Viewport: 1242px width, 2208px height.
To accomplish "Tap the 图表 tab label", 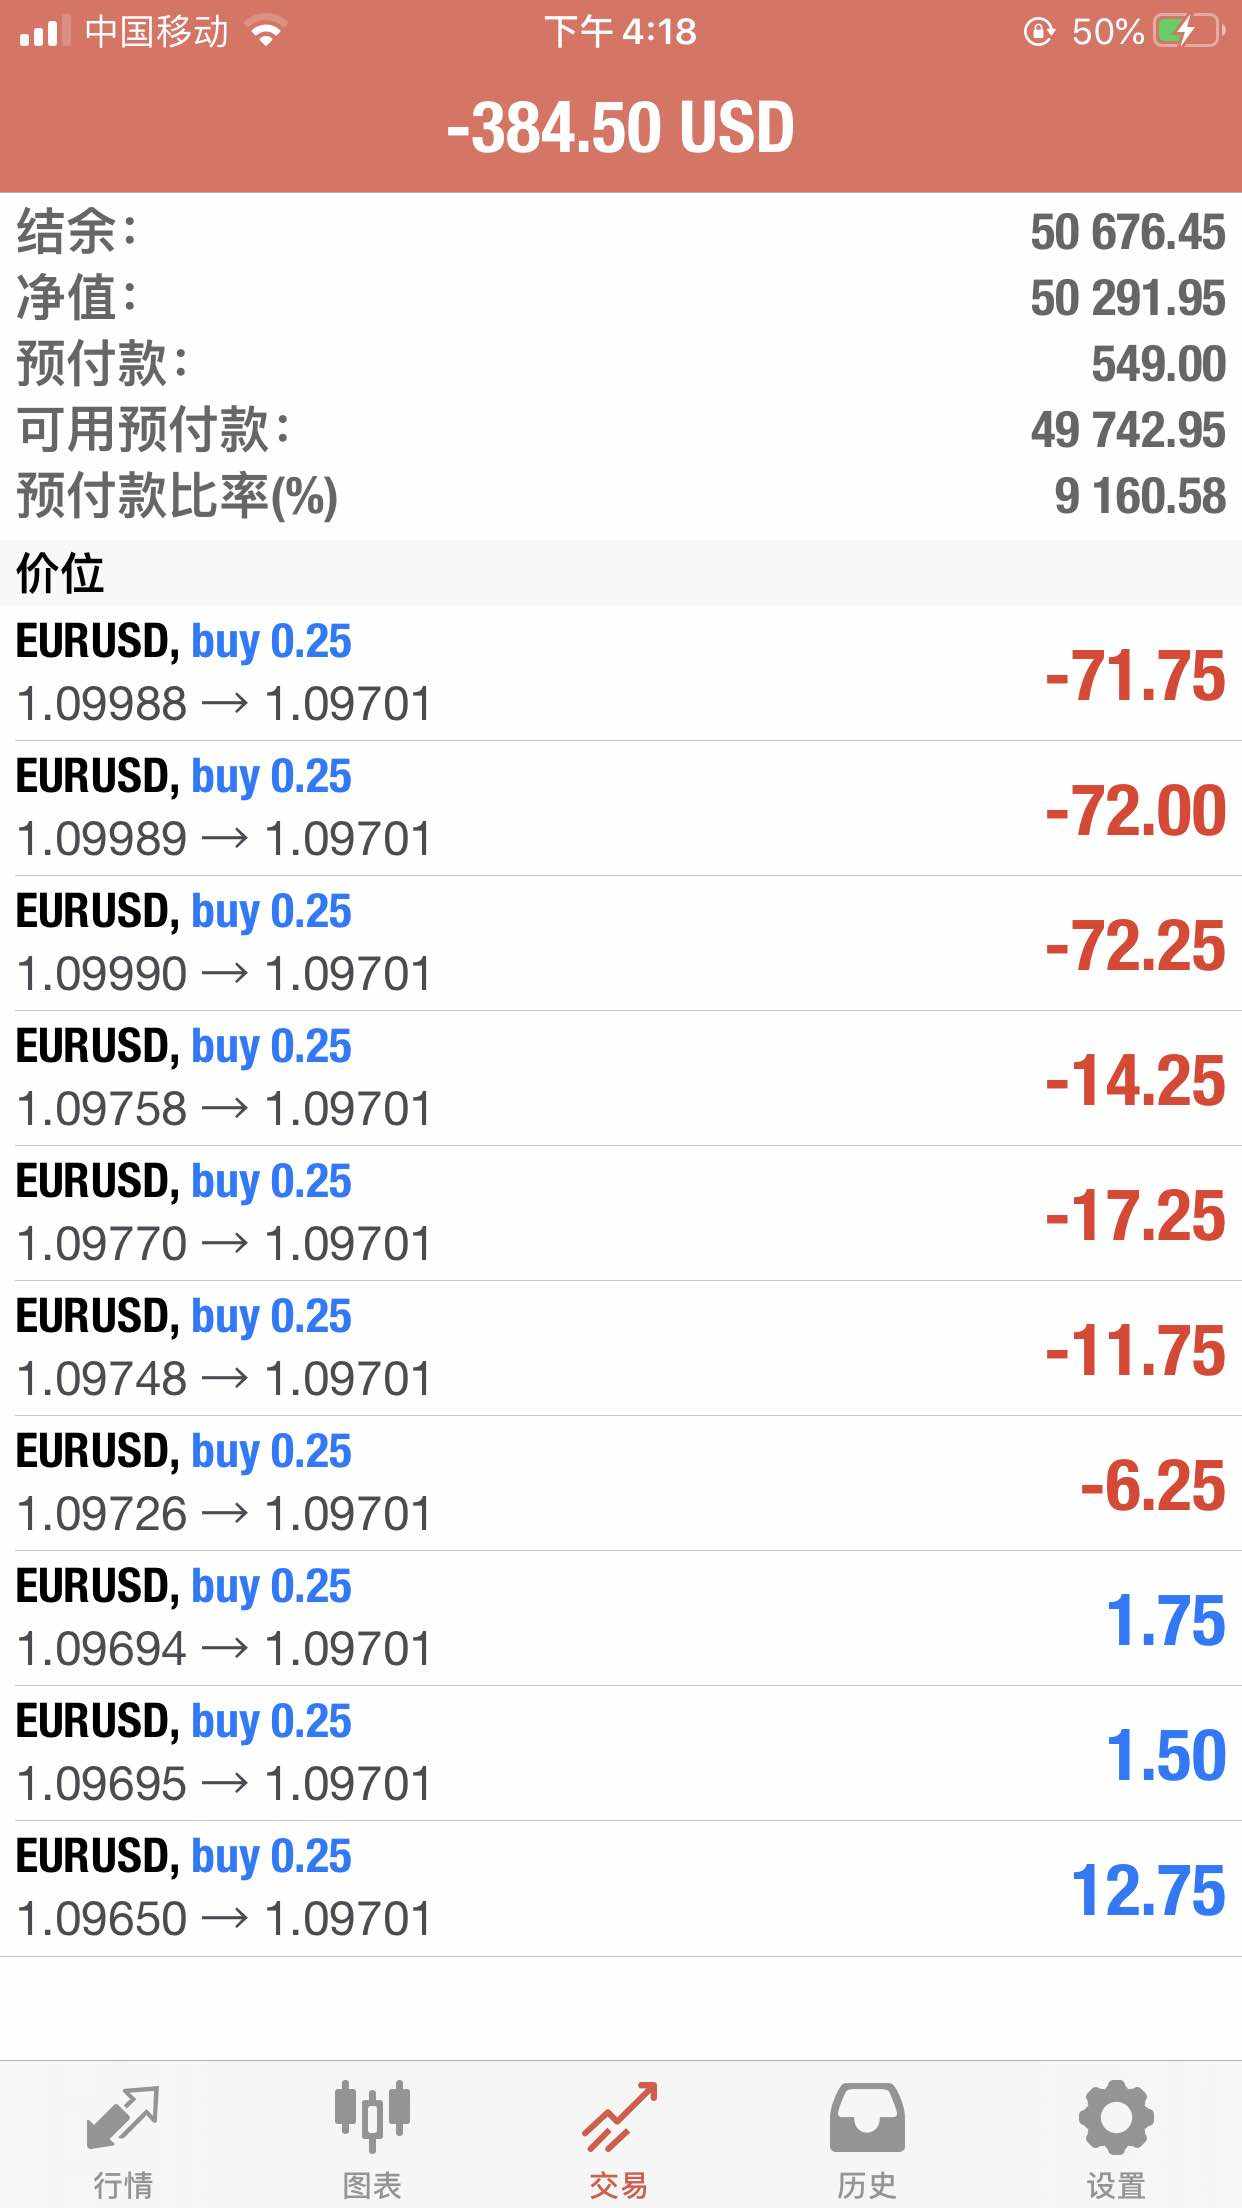I will pos(372,2185).
